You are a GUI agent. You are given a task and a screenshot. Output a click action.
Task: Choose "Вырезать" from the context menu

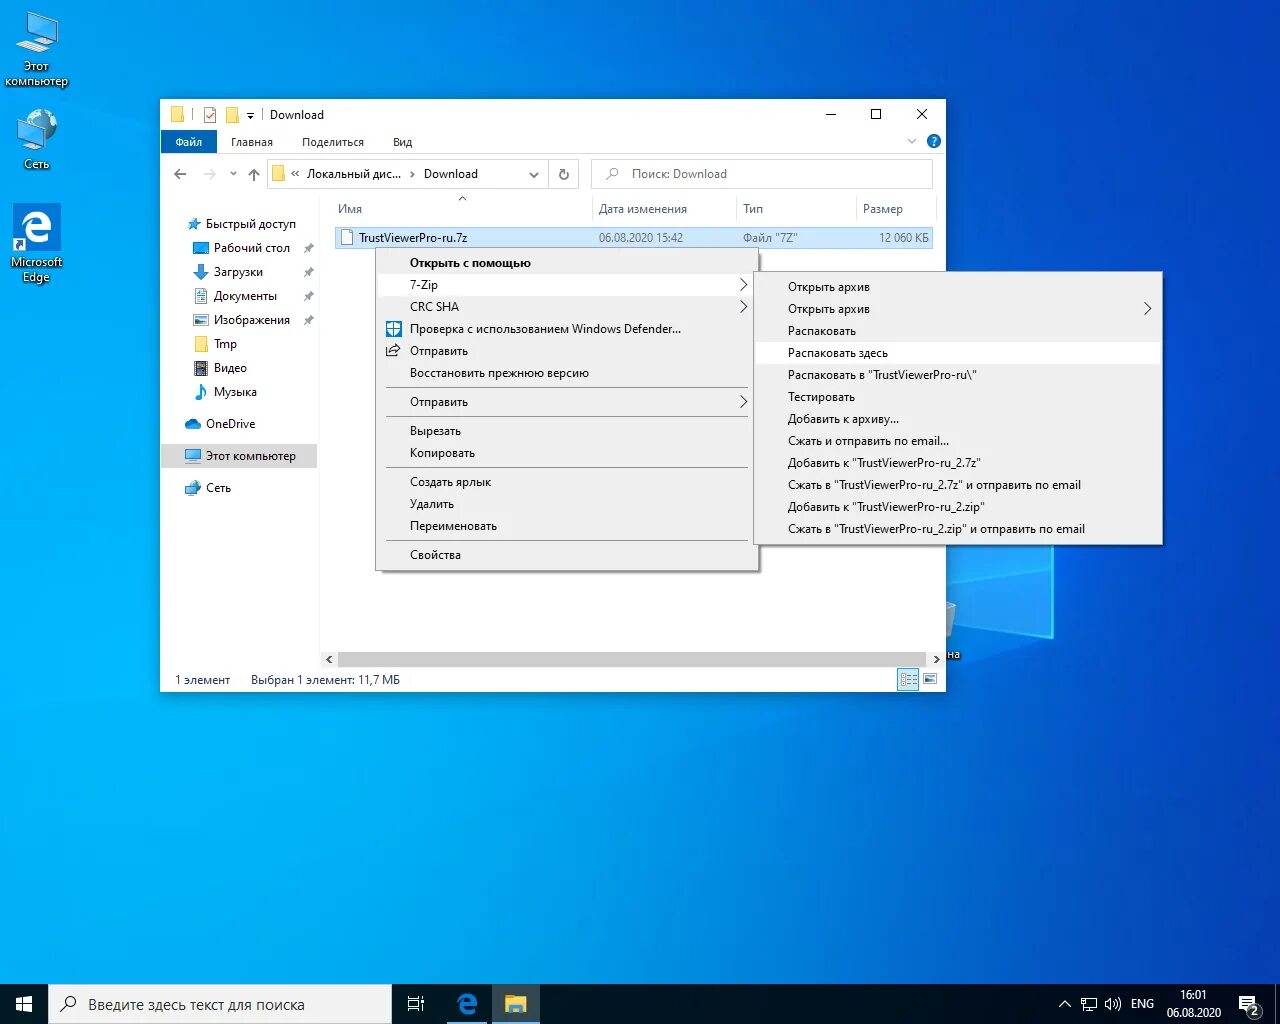[567, 431]
